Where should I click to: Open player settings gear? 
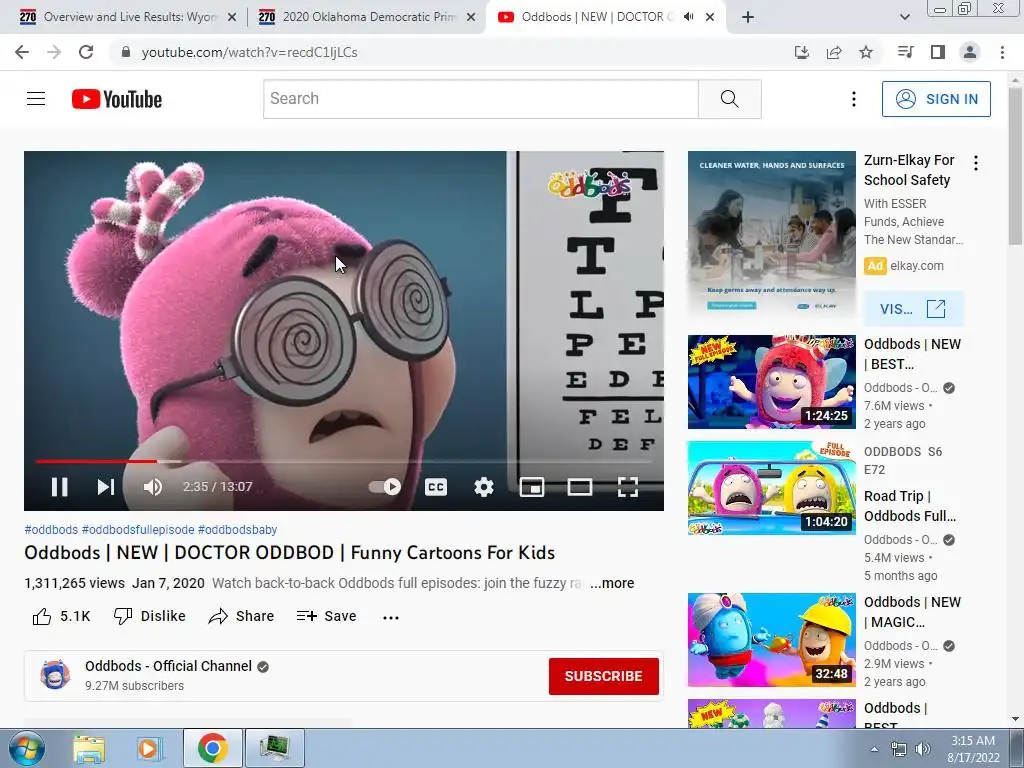(x=484, y=487)
